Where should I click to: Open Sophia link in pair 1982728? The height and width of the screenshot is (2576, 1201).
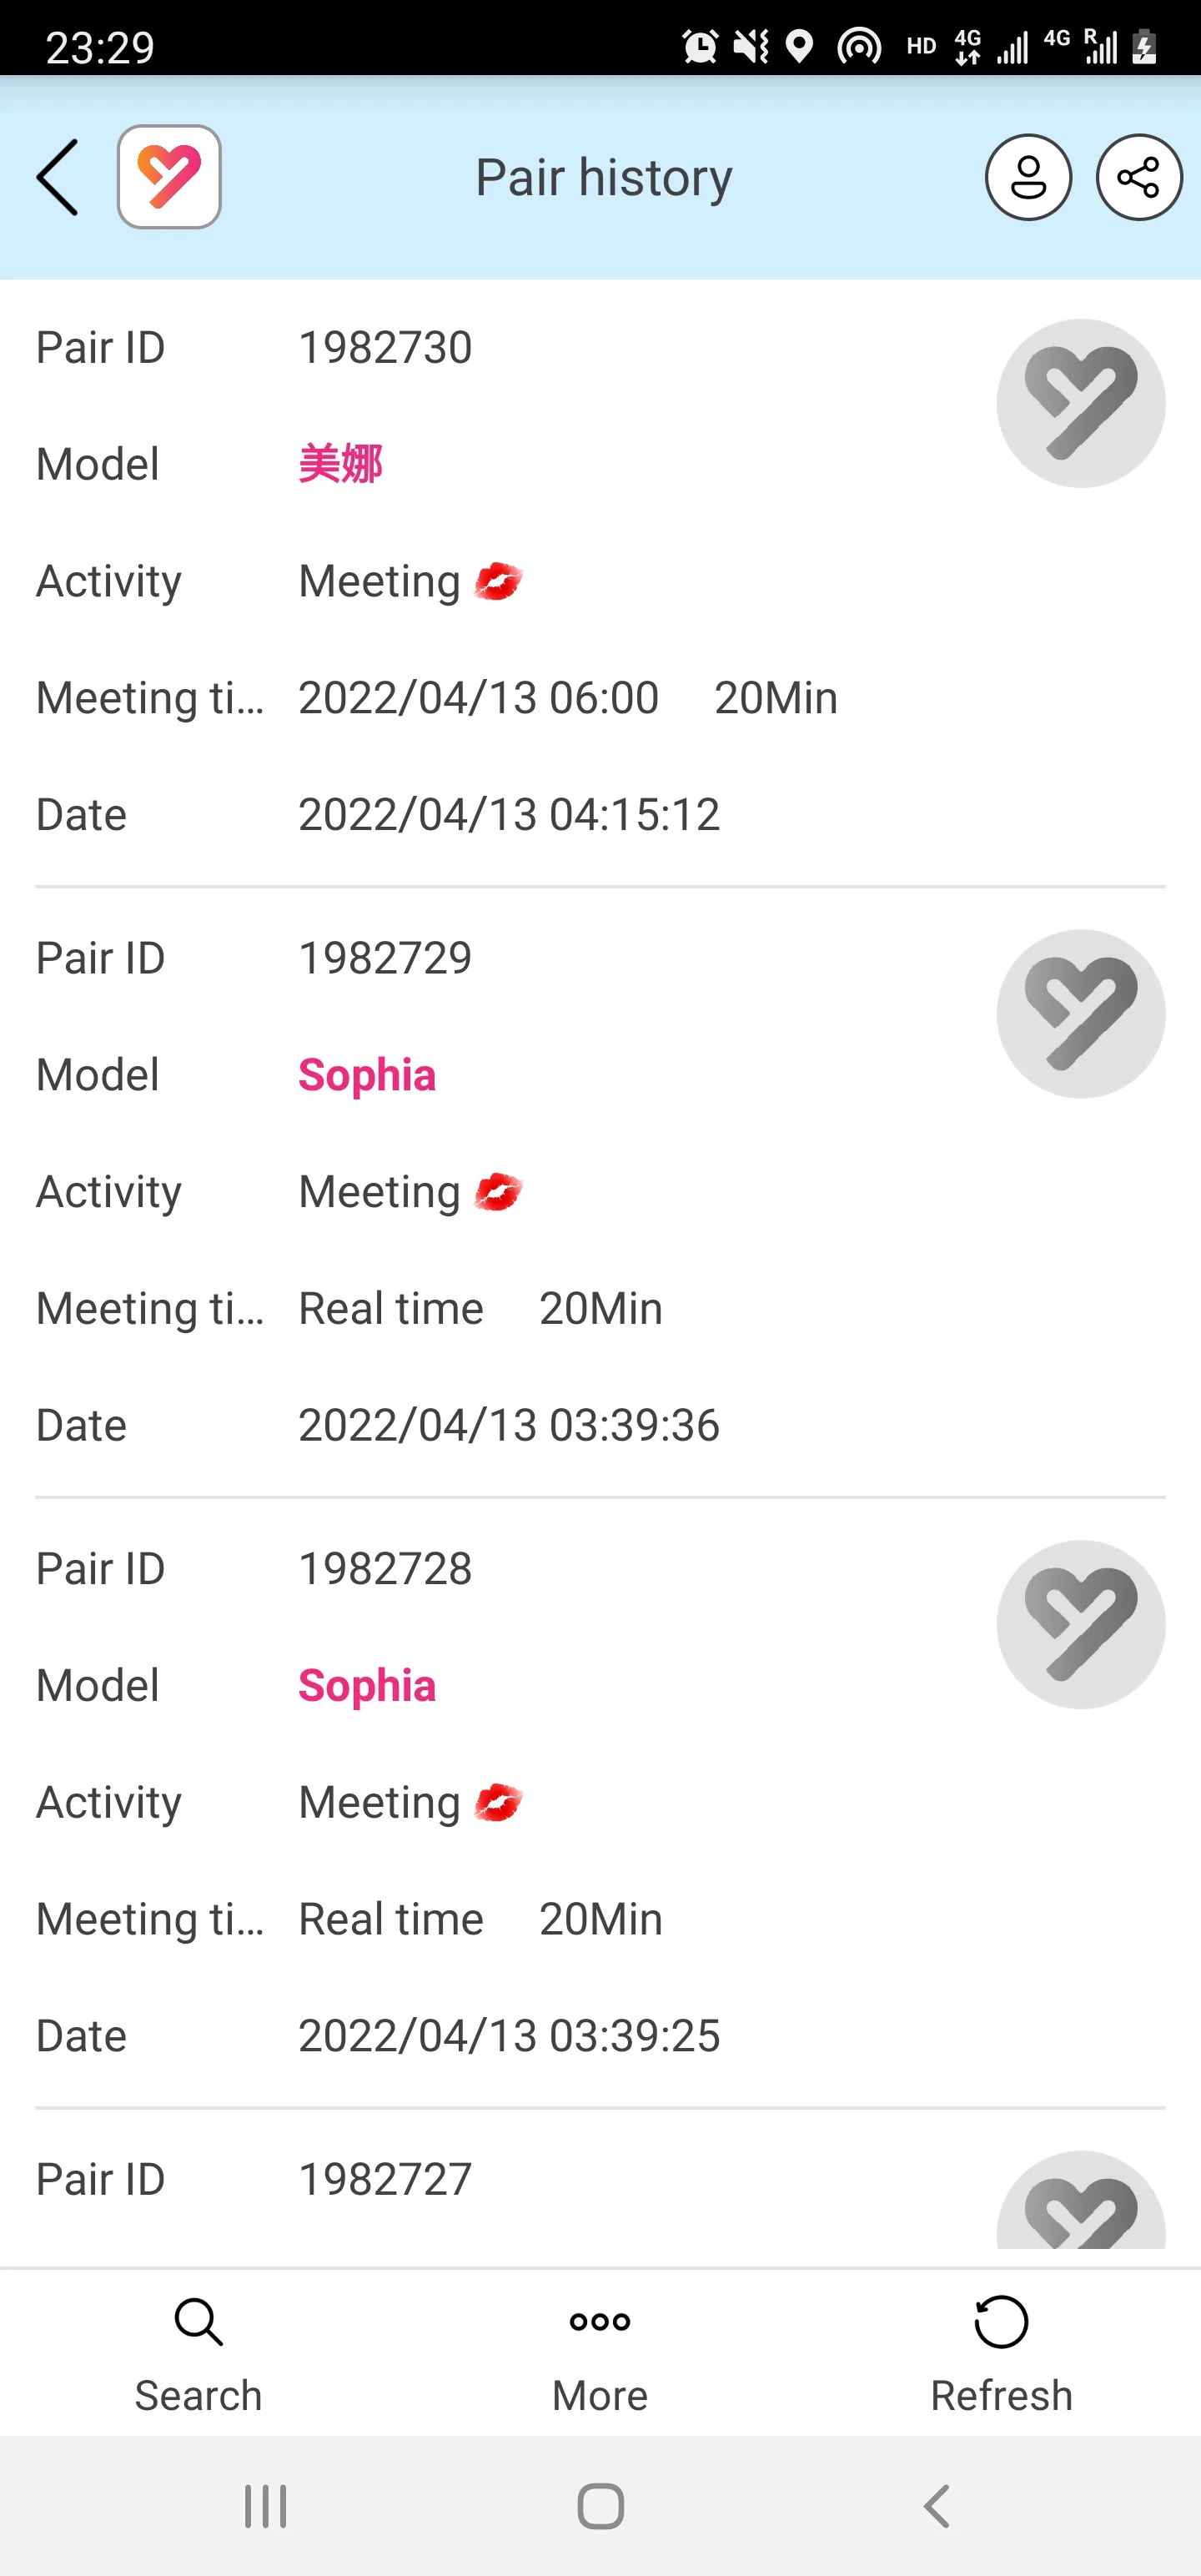coord(367,1686)
